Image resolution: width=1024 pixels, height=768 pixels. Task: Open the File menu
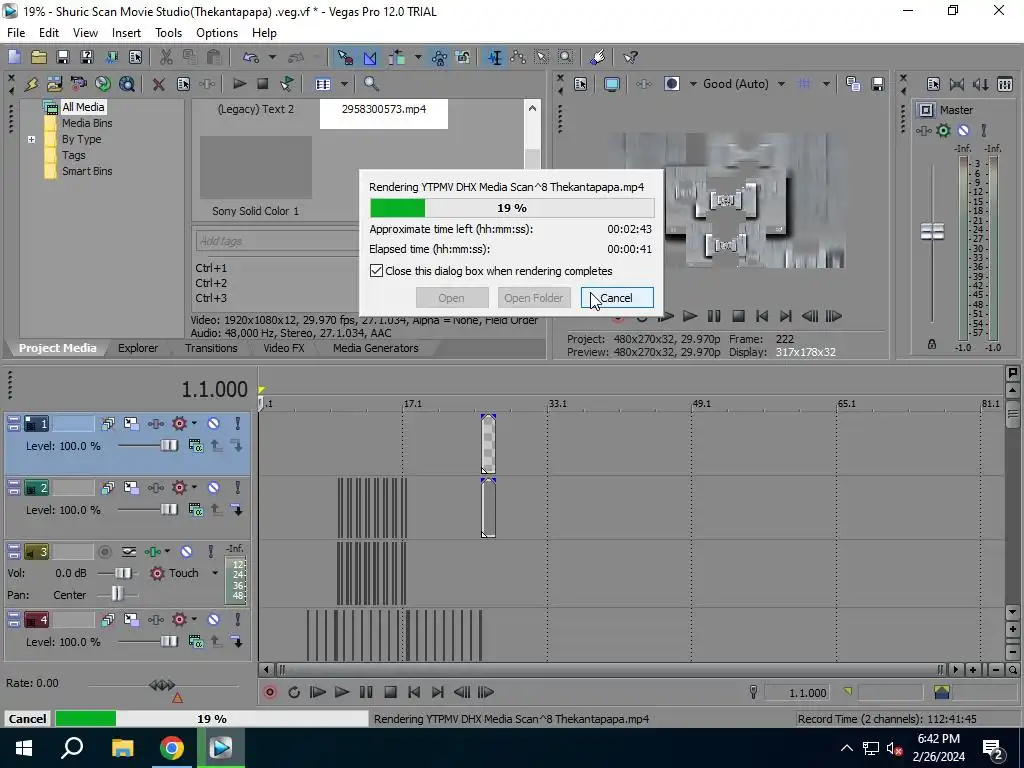click(16, 33)
